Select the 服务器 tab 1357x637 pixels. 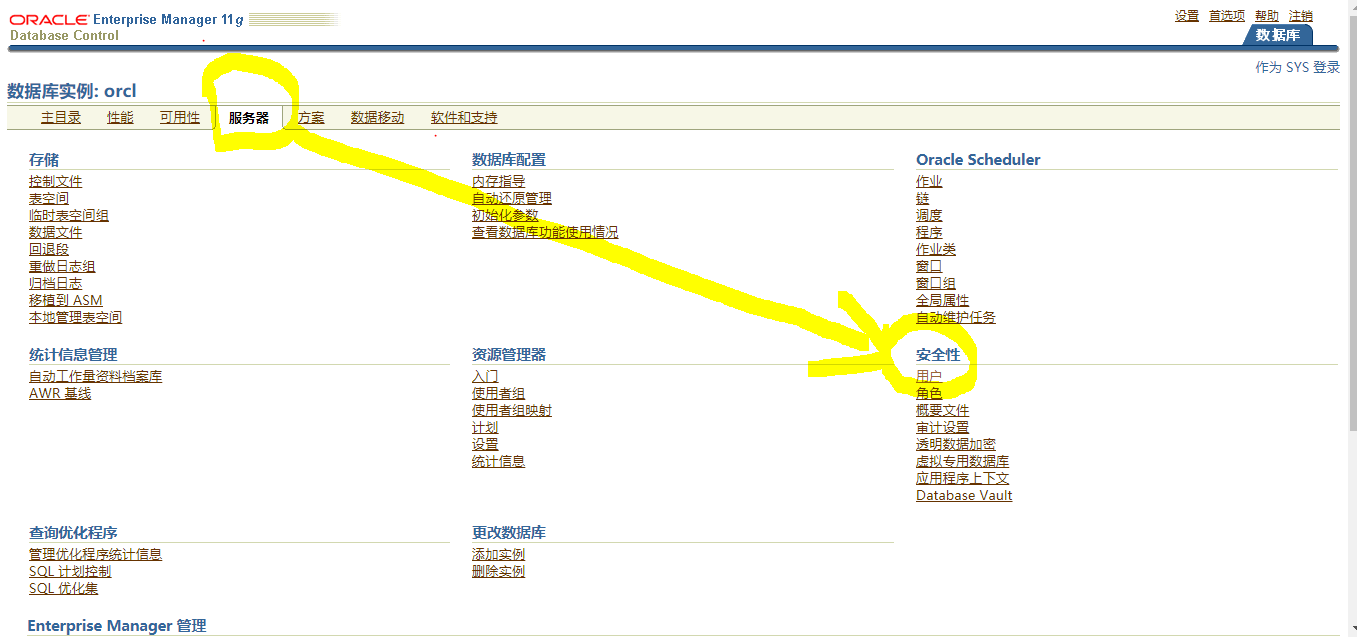tap(249, 117)
